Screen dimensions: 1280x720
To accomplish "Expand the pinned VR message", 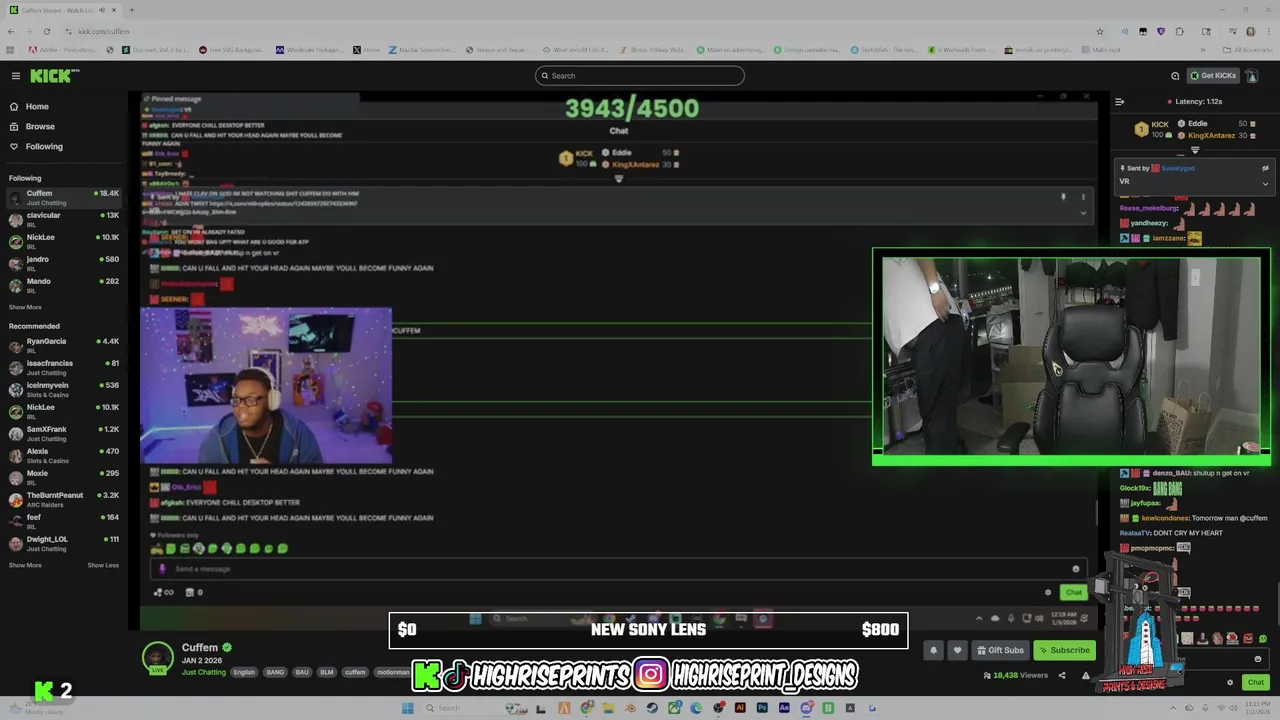I will (x=1265, y=183).
